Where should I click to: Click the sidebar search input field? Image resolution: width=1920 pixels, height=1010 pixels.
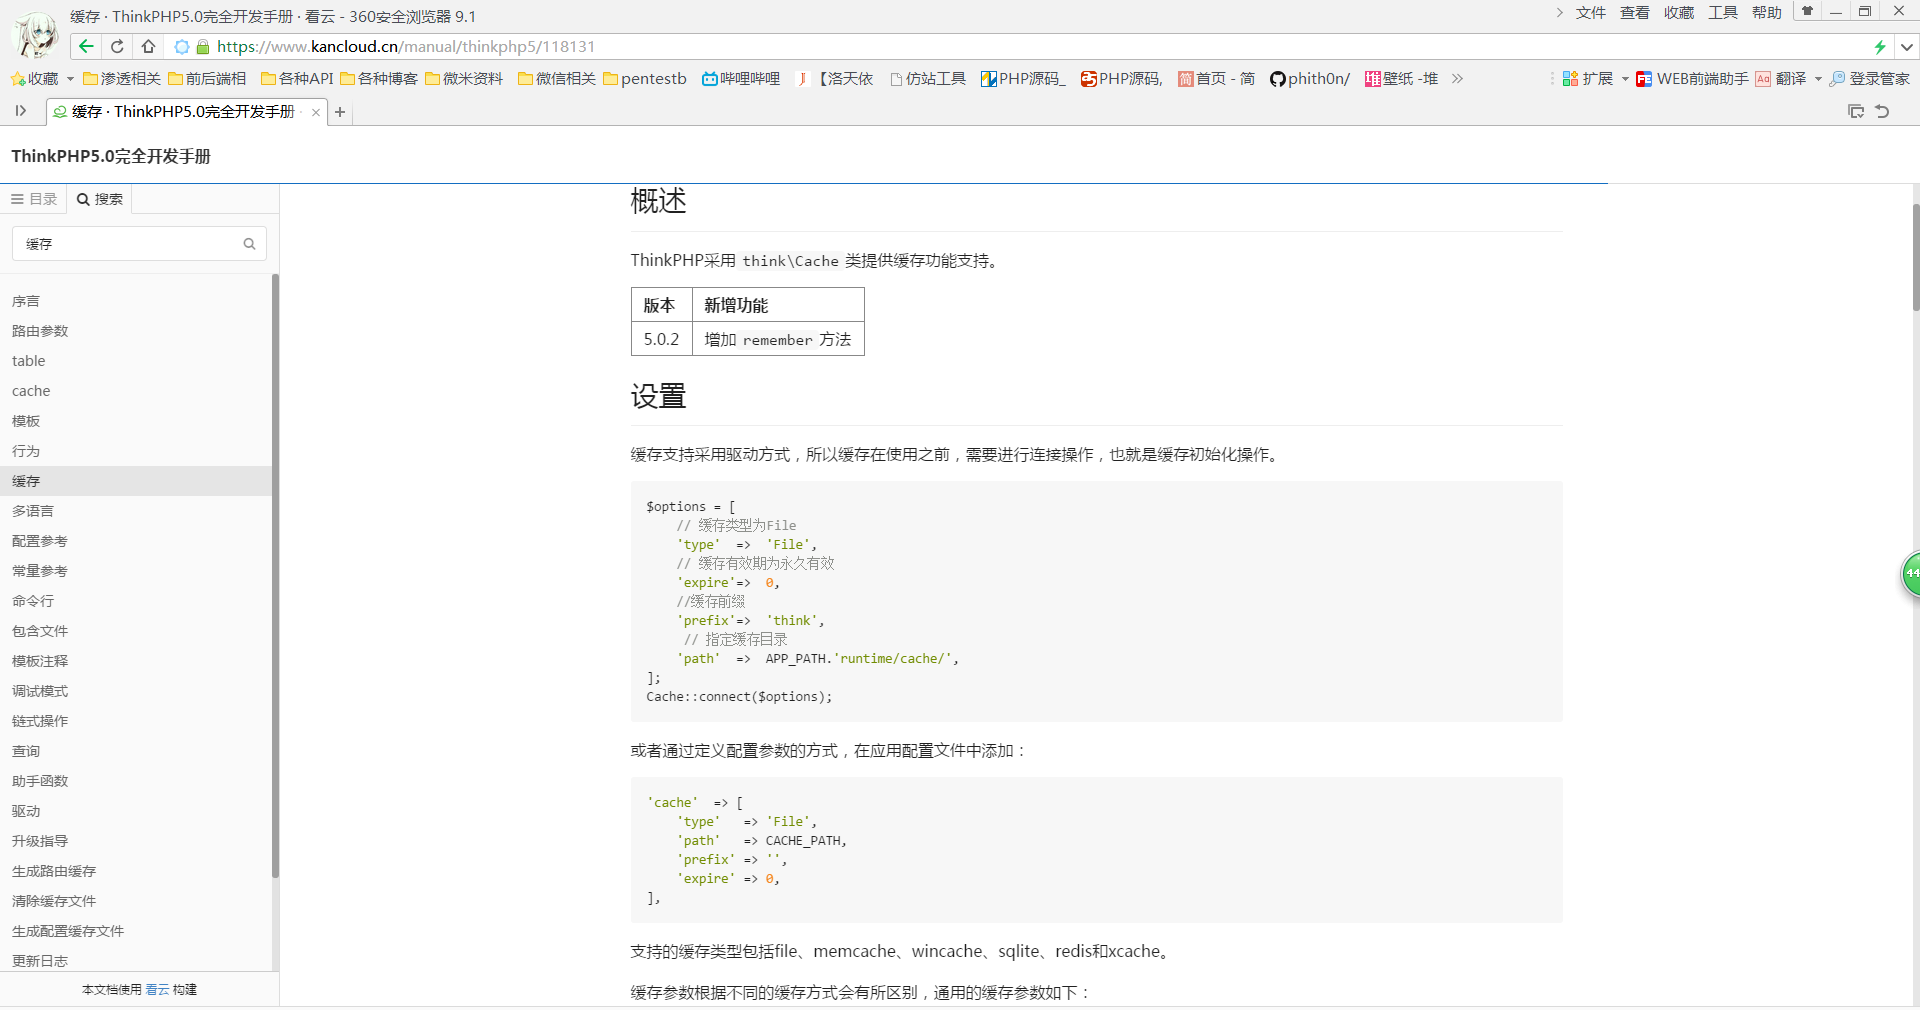point(130,244)
